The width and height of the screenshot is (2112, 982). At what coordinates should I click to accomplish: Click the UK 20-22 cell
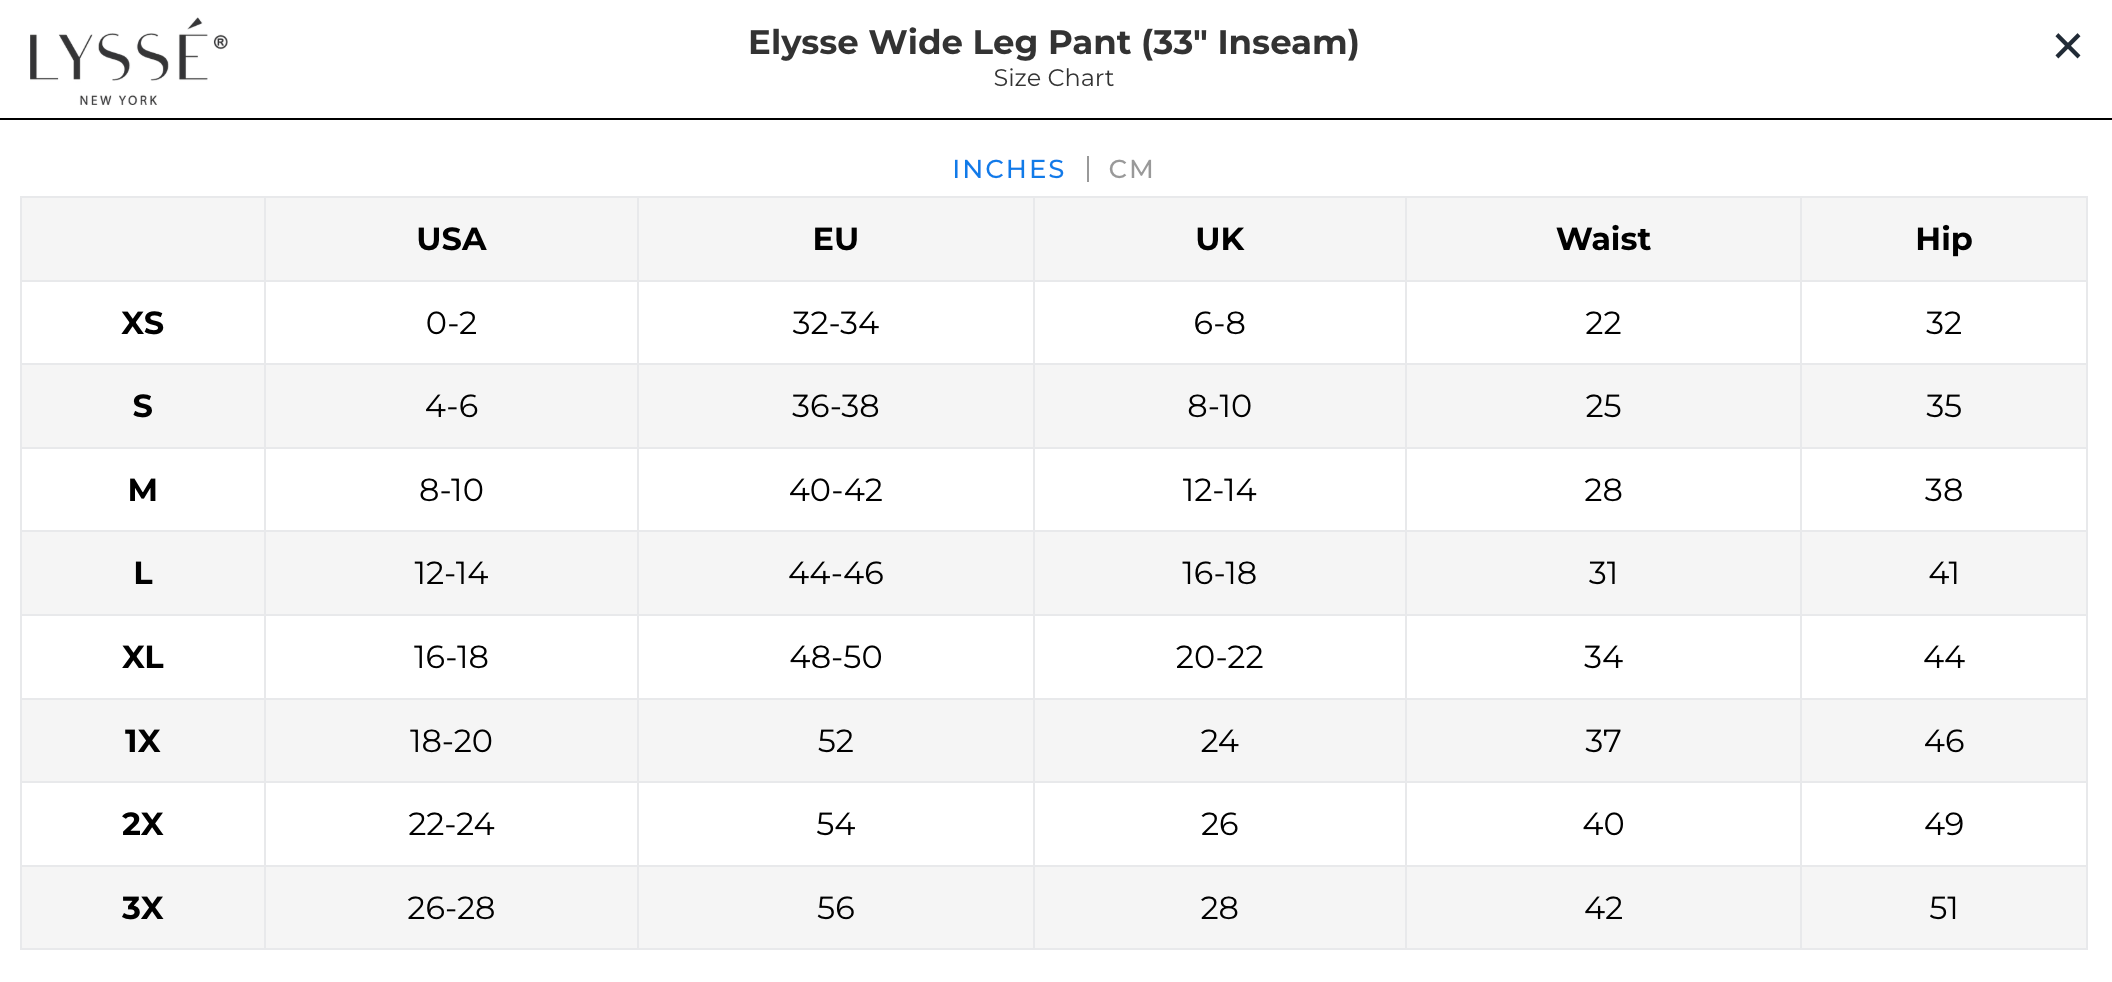coord(1219,657)
